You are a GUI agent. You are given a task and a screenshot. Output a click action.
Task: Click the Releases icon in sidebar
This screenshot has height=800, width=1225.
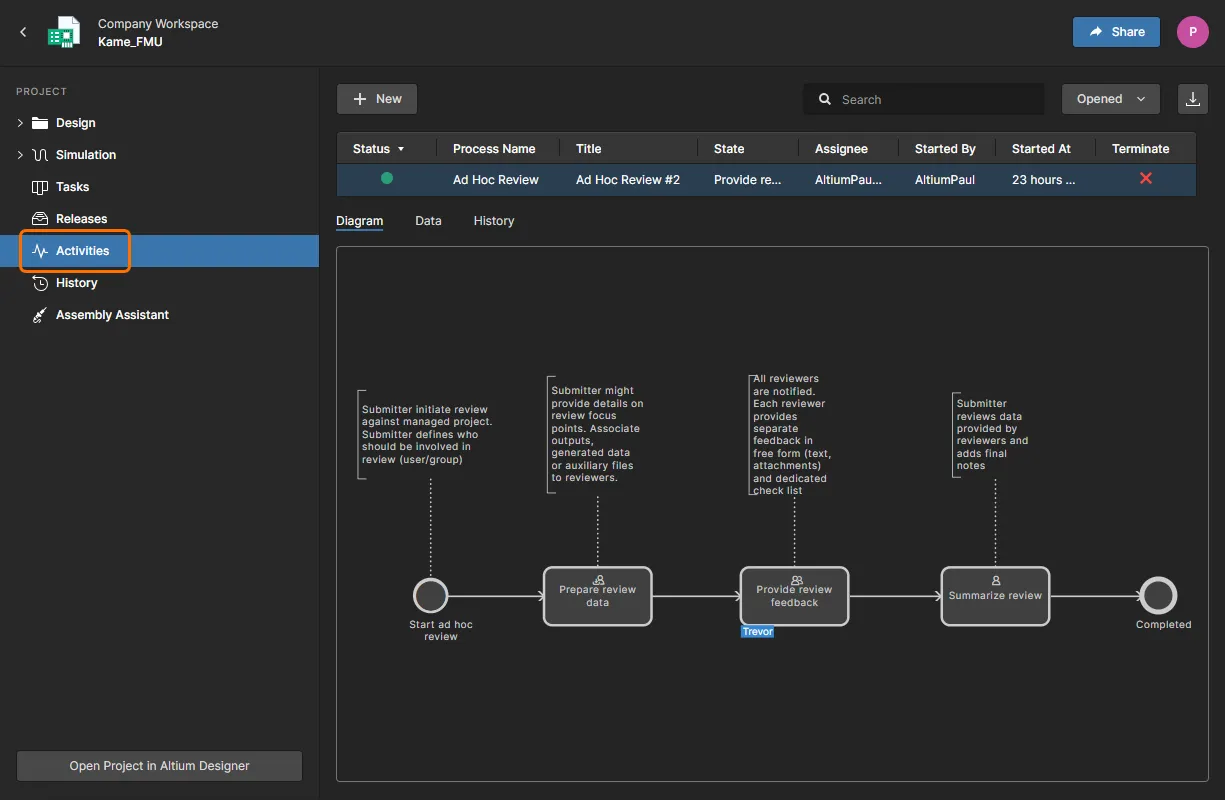[x=40, y=219]
